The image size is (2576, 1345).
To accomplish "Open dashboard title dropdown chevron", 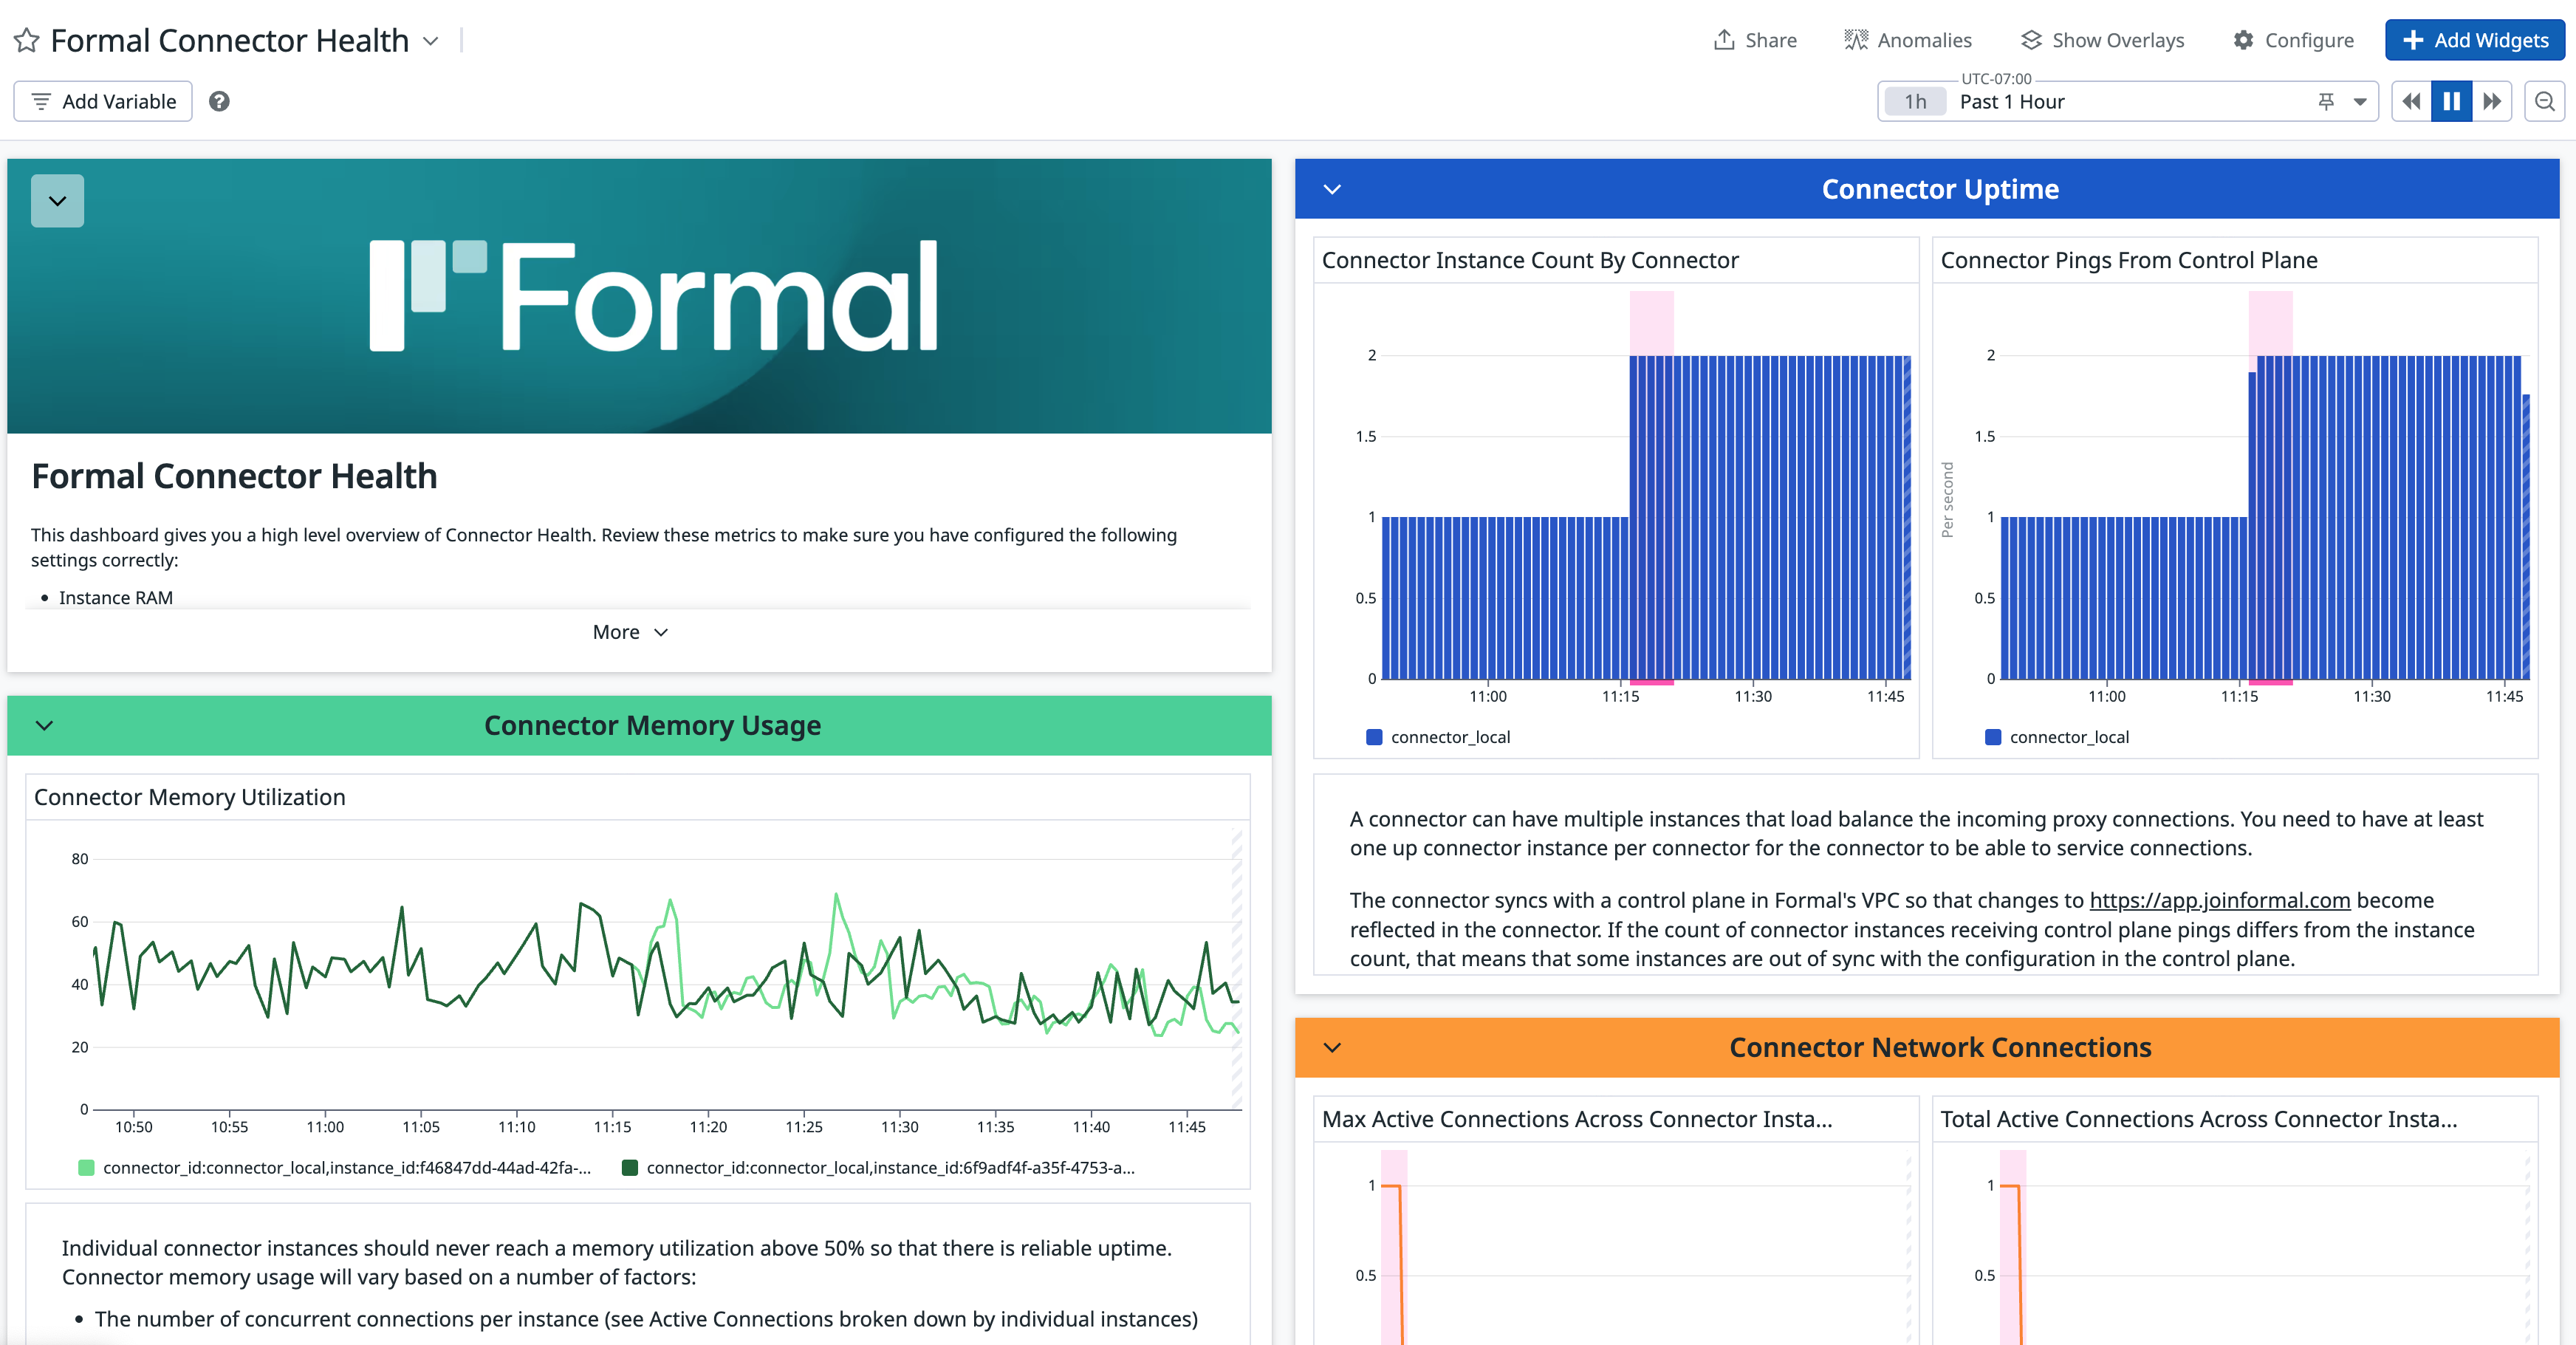I will [x=431, y=41].
